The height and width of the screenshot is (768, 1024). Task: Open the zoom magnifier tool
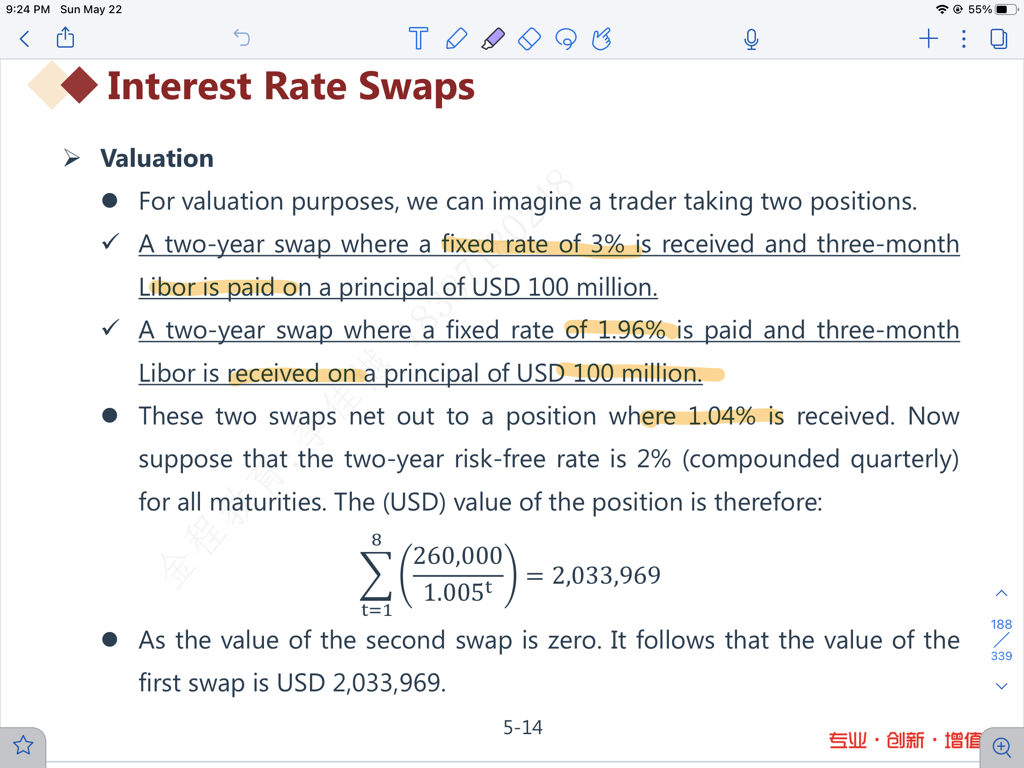click(1001, 746)
